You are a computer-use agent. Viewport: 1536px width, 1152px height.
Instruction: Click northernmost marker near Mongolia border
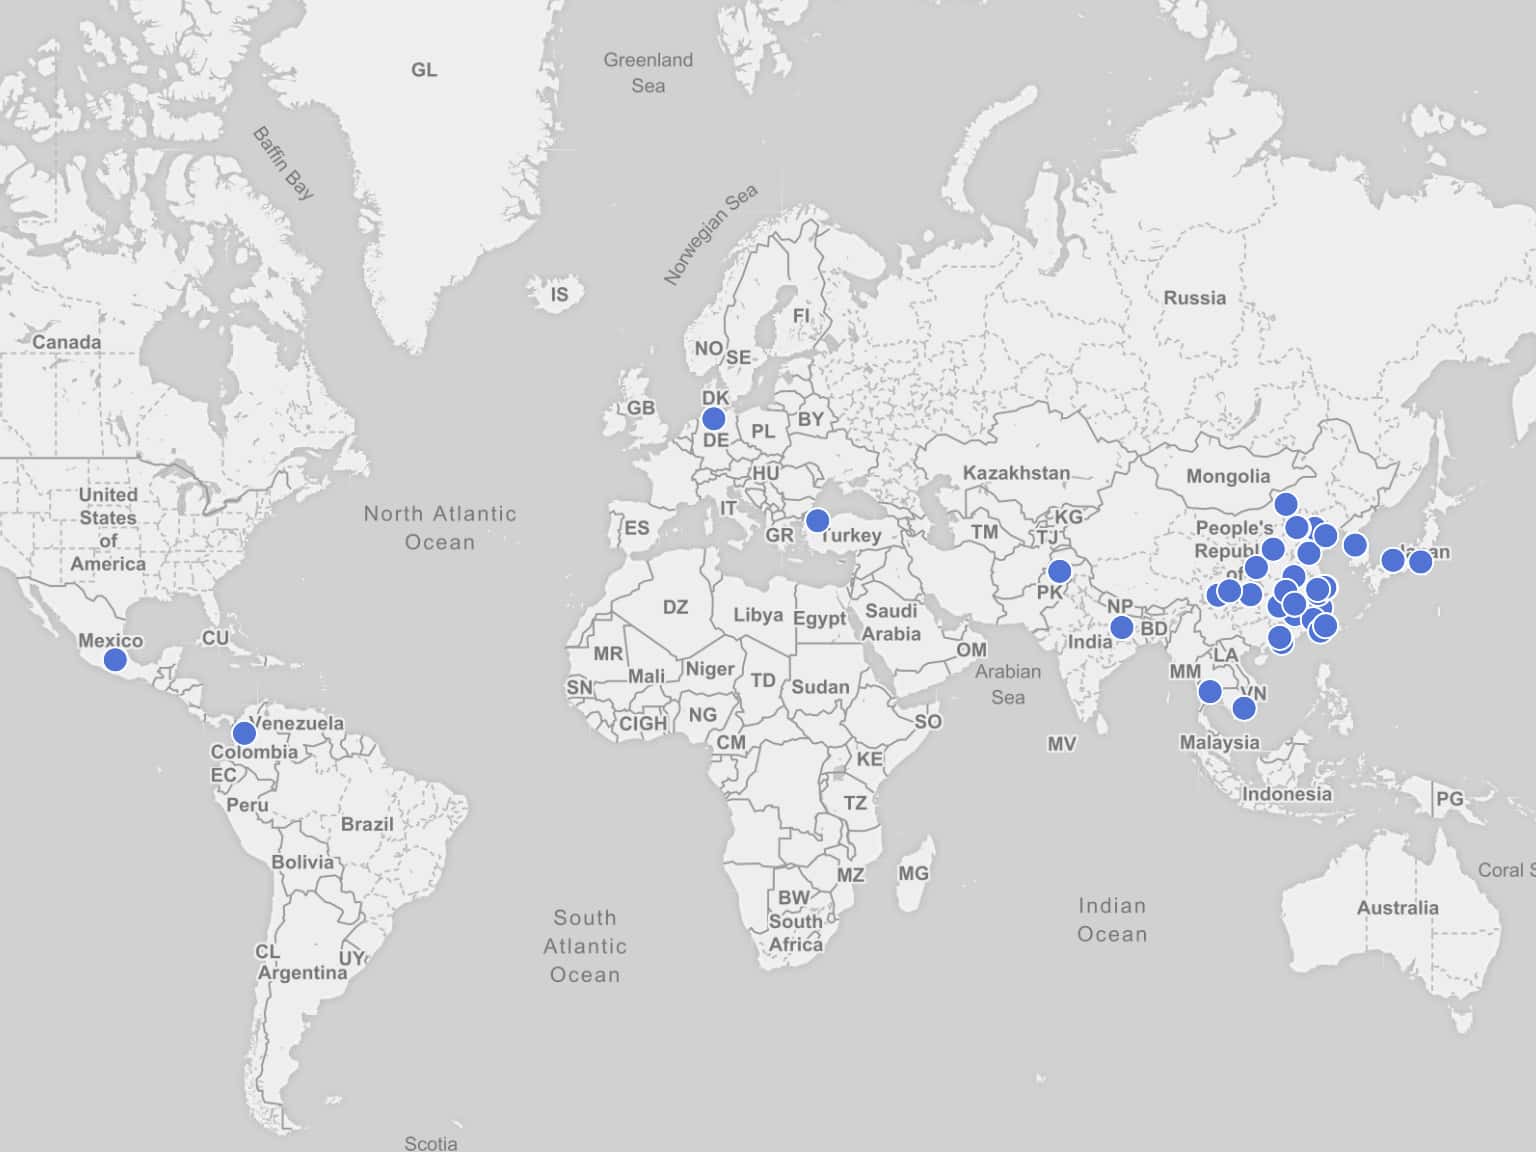pyautogui.click(x=1286, y=504)
